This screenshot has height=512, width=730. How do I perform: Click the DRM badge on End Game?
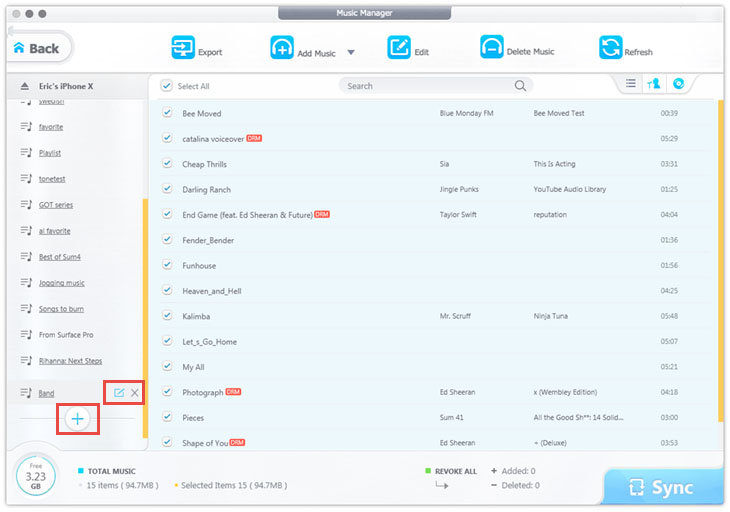pyautogui.click(x=322, y=214)
